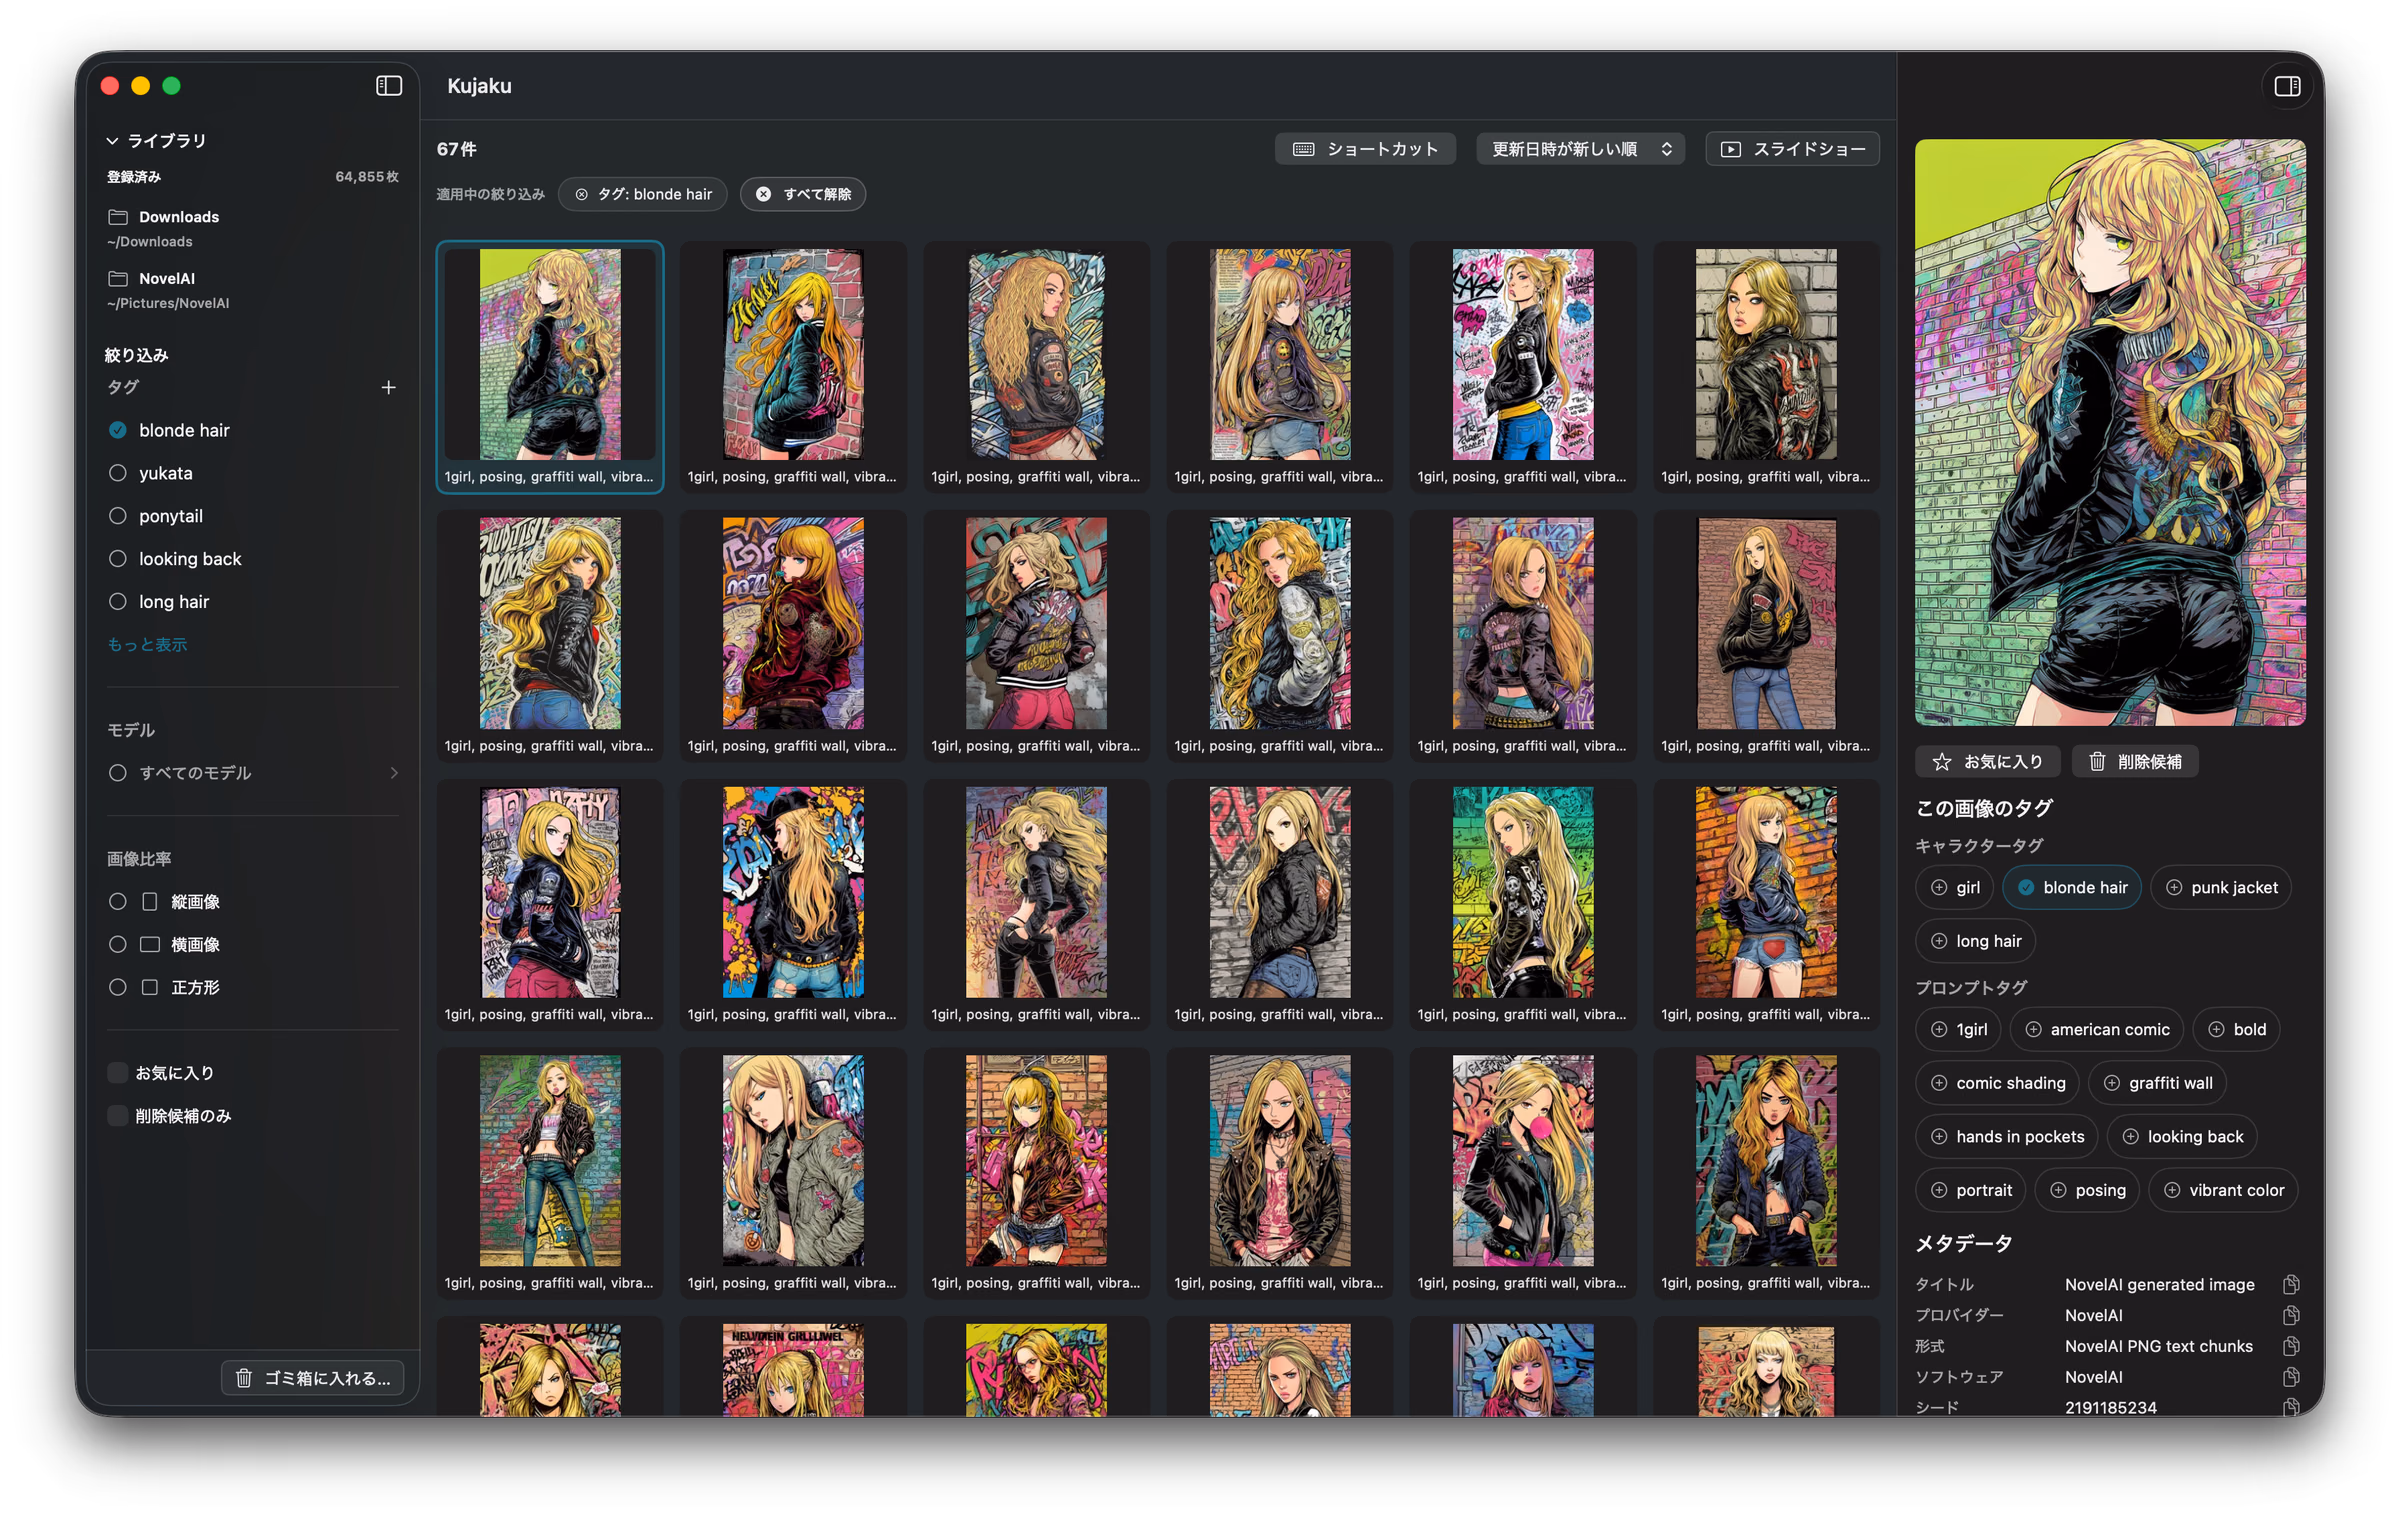Copy the title metadata value

2290,1284
